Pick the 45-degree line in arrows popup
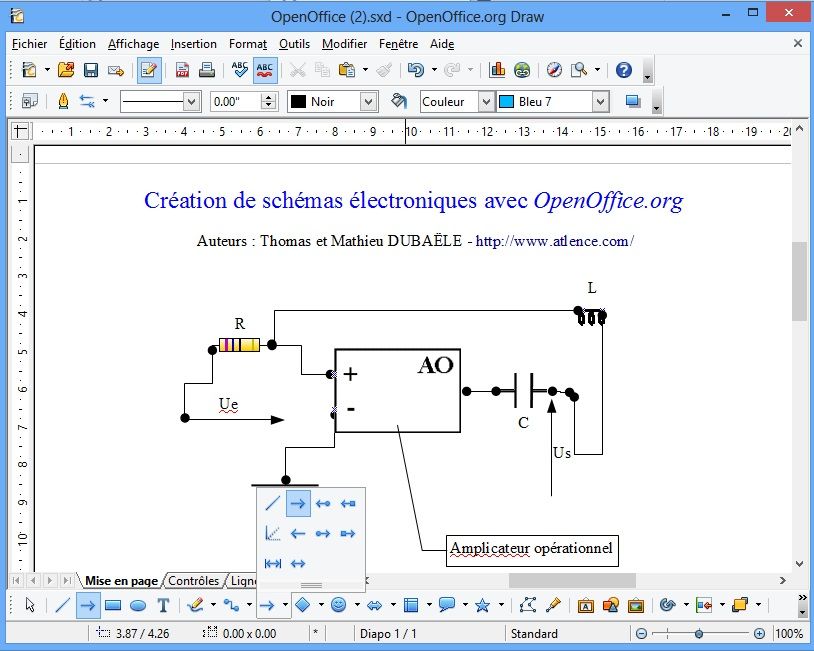The width and height of the screenshot is (814, 651). (273, 533)
